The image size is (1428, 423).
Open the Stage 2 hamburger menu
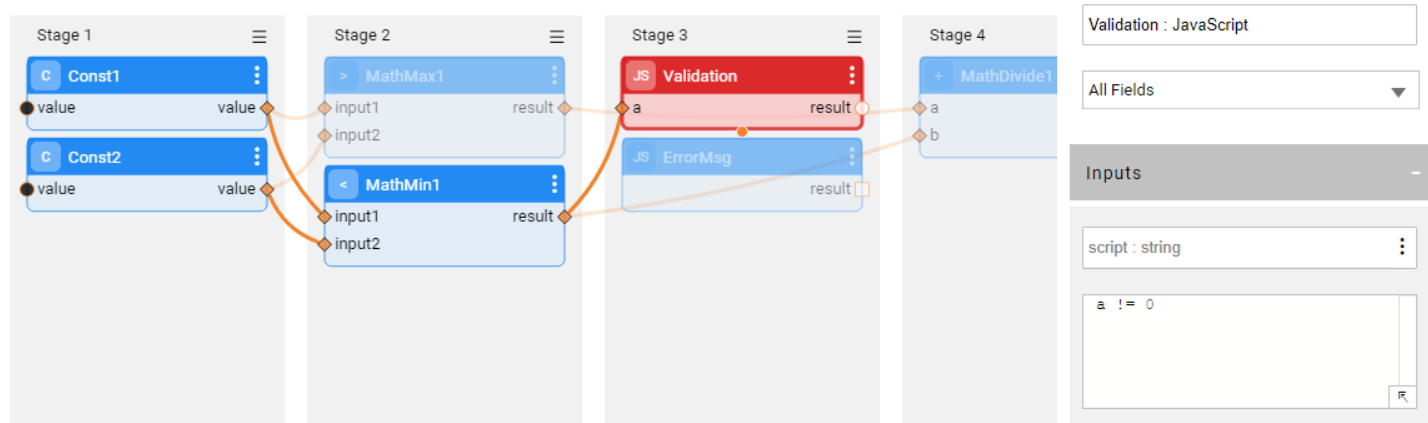tap(557, 37)
